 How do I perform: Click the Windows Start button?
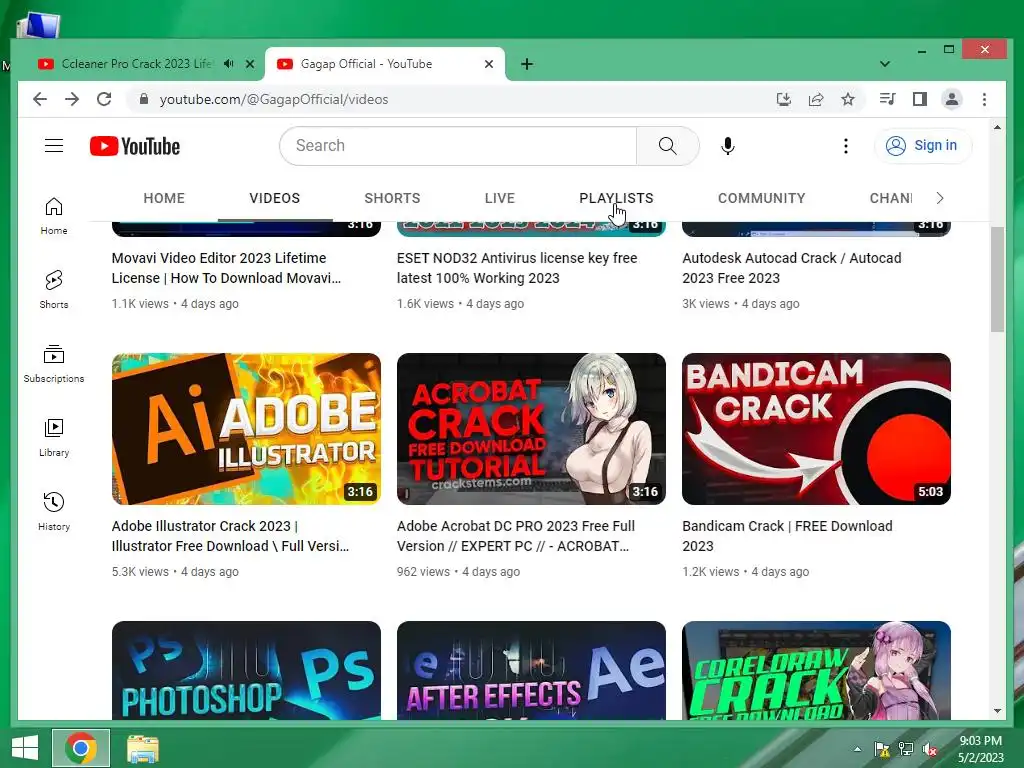[x=25, y=748]
